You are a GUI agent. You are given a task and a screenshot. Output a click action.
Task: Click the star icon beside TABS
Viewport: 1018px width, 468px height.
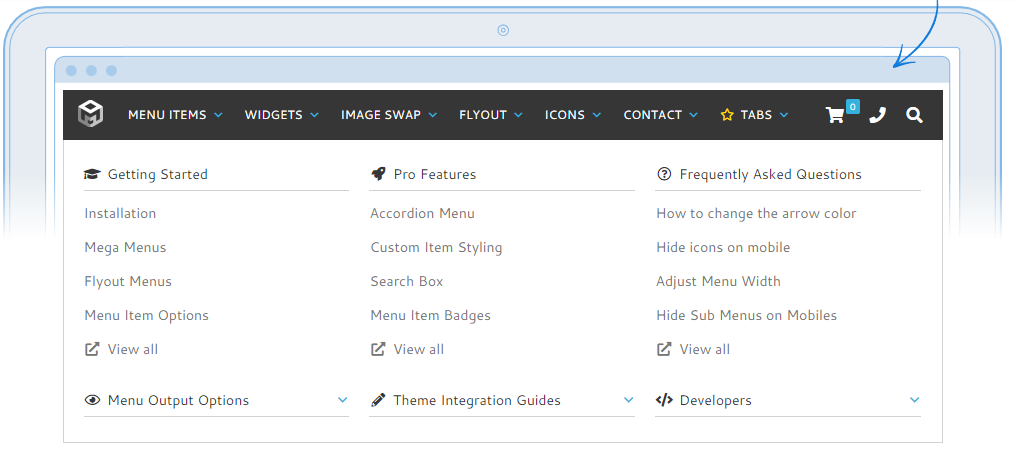(x=727, y=115)
